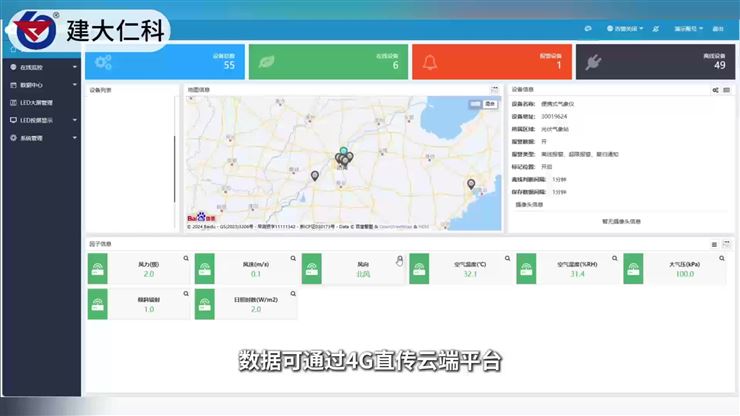Click the gears icon on the 55 devices card
The height and width of the screenshot is (416, 740).
click(x=103, y=62)
